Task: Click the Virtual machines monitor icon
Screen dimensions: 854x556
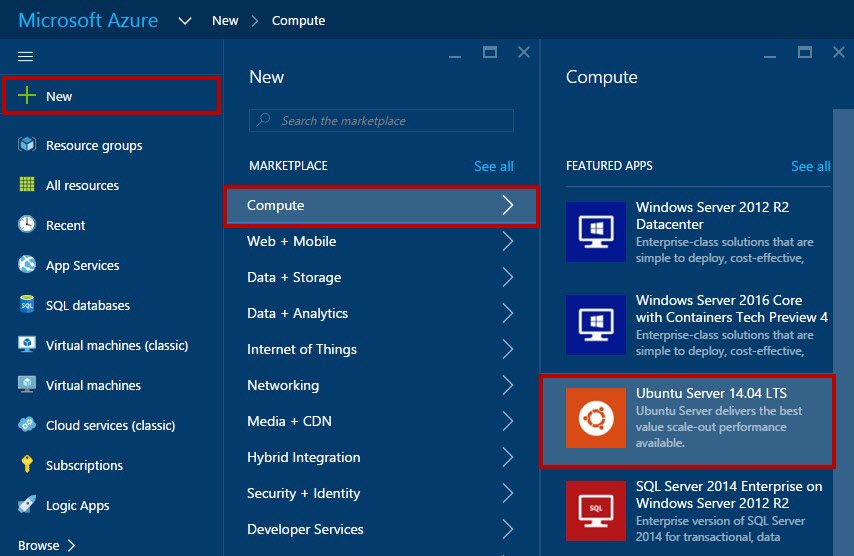Action: (x=27, y=384)
